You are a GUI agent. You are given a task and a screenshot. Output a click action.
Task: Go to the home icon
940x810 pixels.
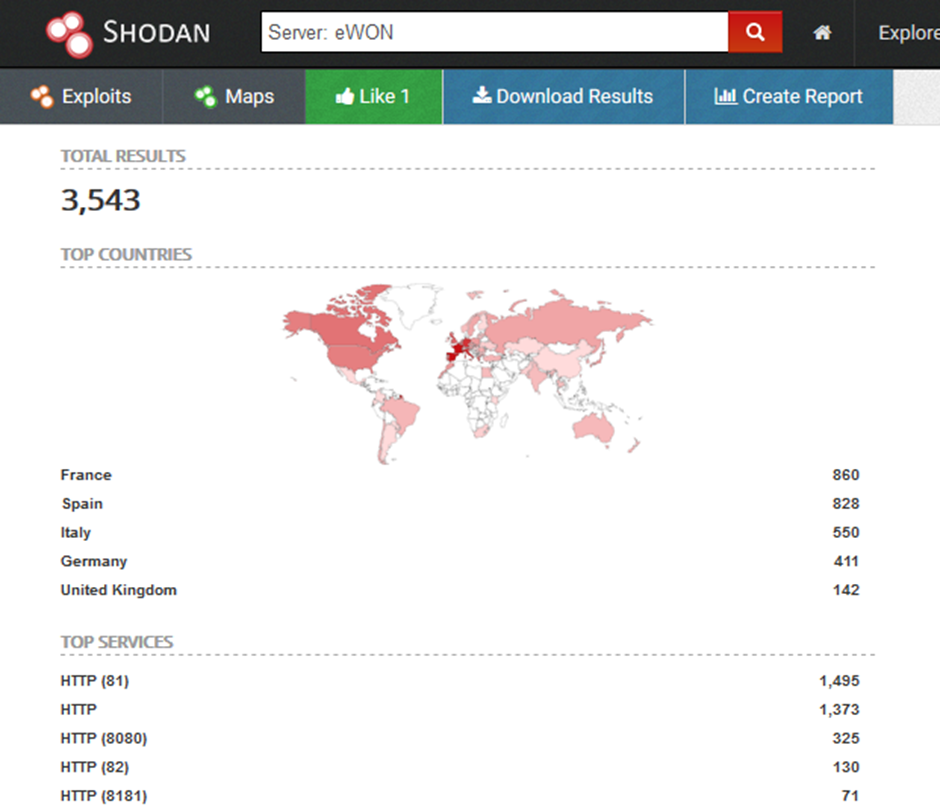(x=822, y=32)
